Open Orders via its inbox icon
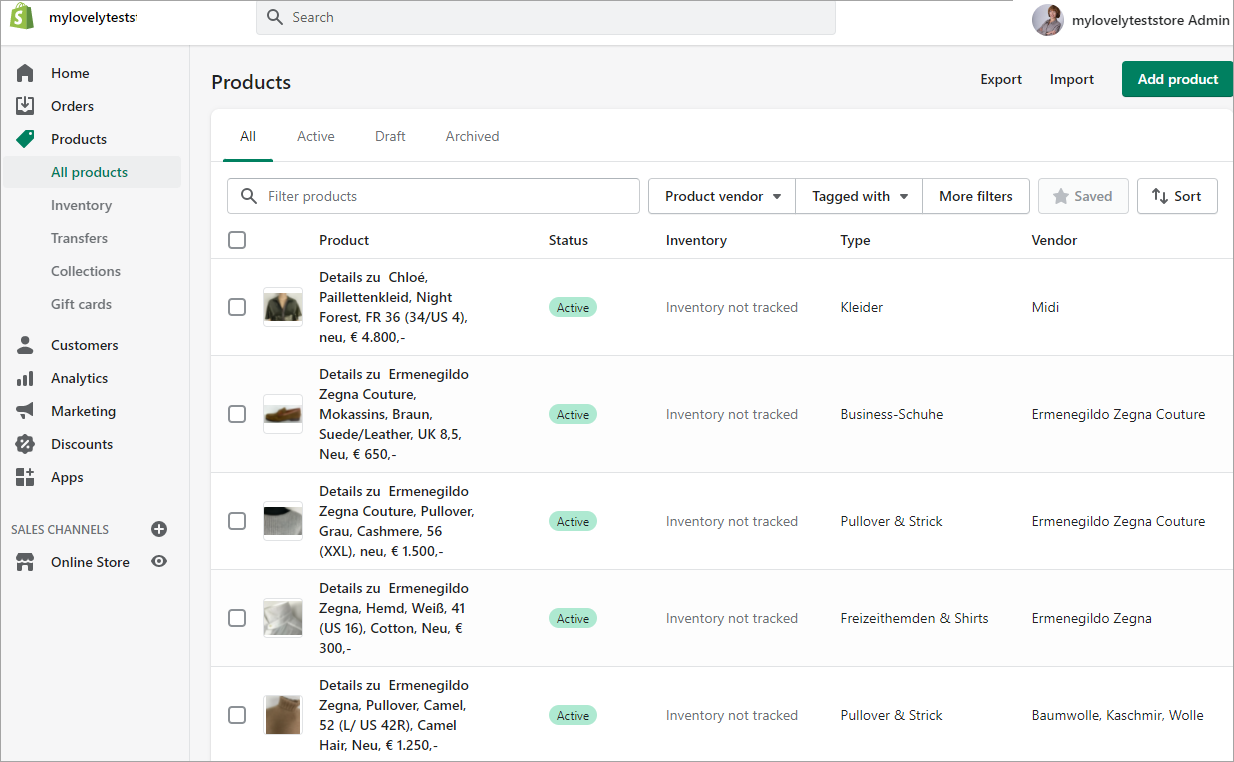Image resolution: width=1234 pixels, height=762 pixels. pyautogui.click(x=25, y=106)
